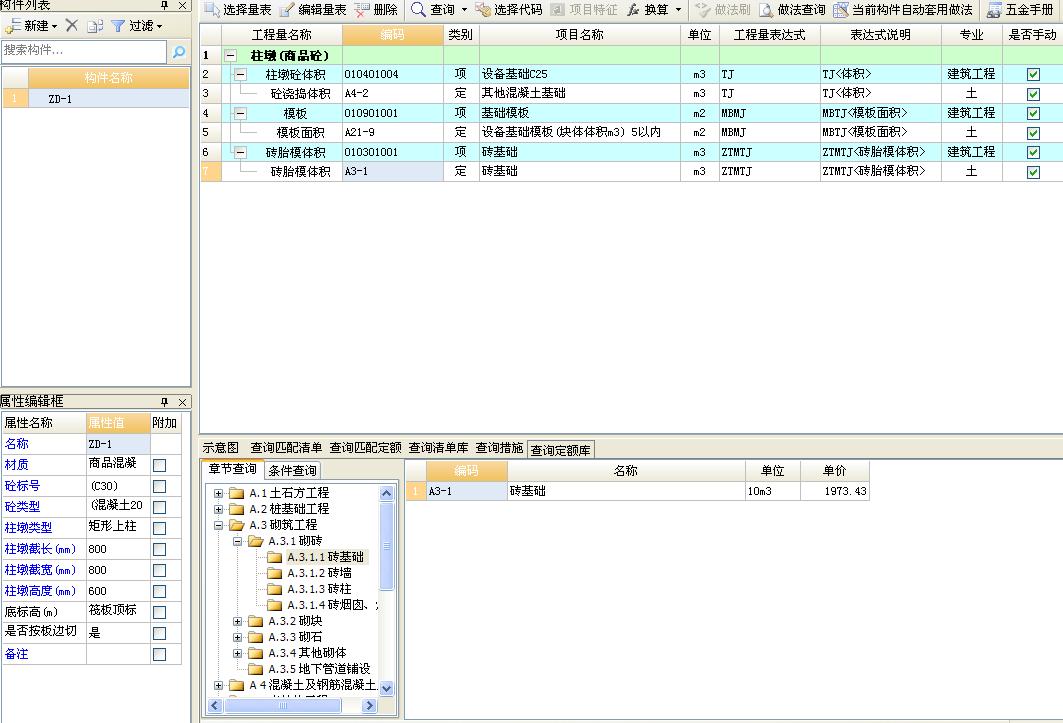Check the 附加 box for 备注
The width and height of the screenshot is (1063, 723).
tap(159, 654)
